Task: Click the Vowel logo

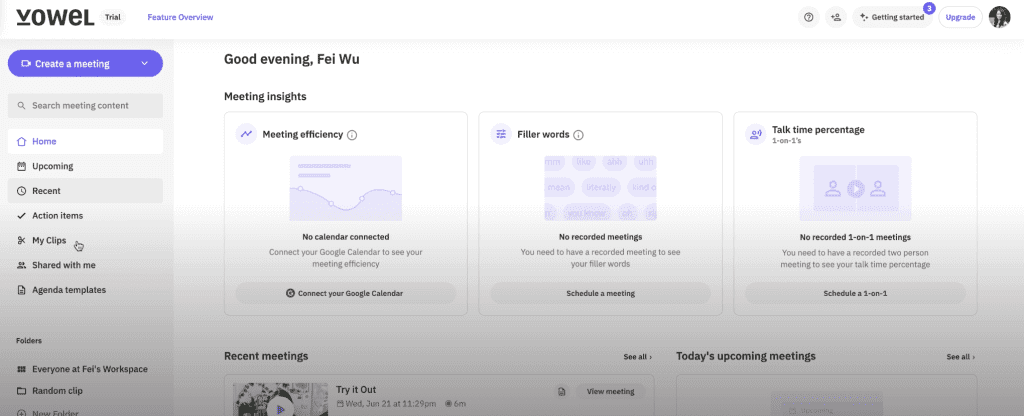Action: 56,18
